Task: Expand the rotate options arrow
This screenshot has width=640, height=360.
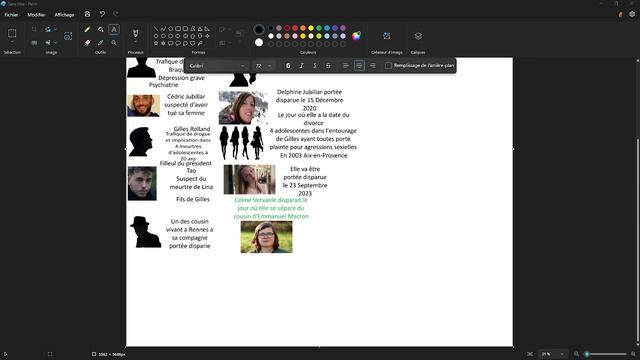Action: click(x=56, y=29)
